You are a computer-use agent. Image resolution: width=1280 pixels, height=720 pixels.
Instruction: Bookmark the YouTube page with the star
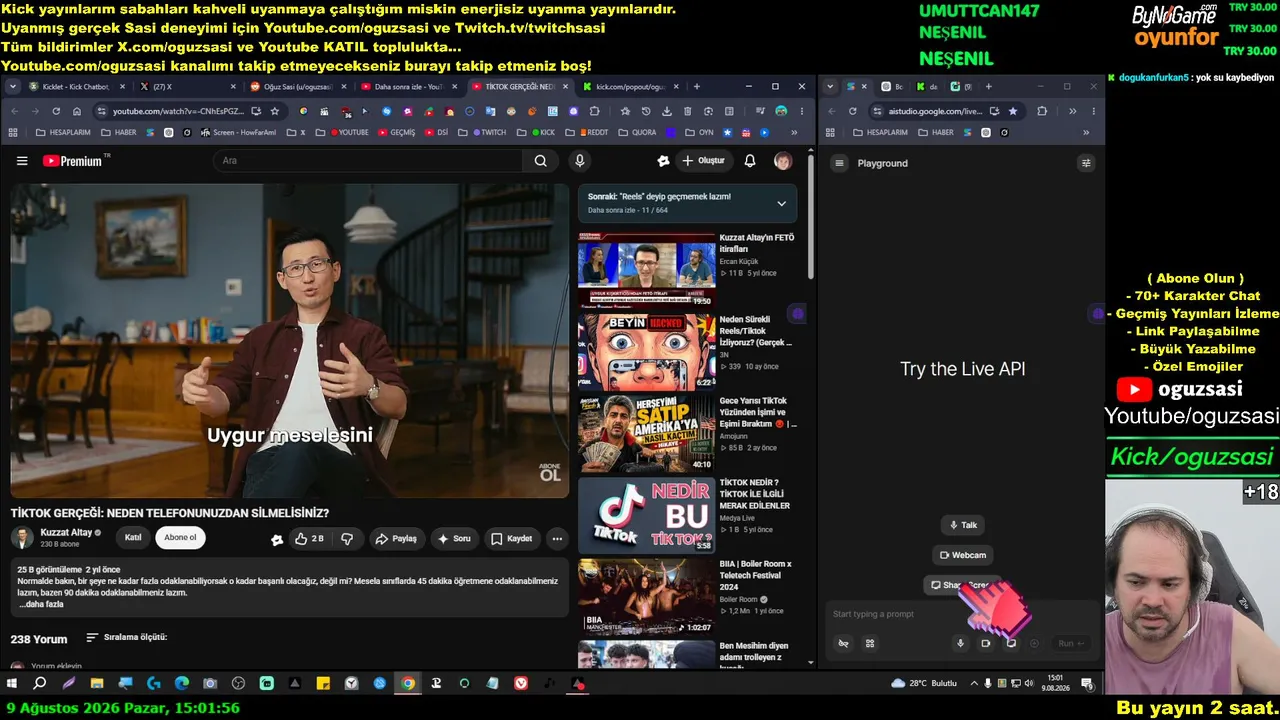(275, 111)
